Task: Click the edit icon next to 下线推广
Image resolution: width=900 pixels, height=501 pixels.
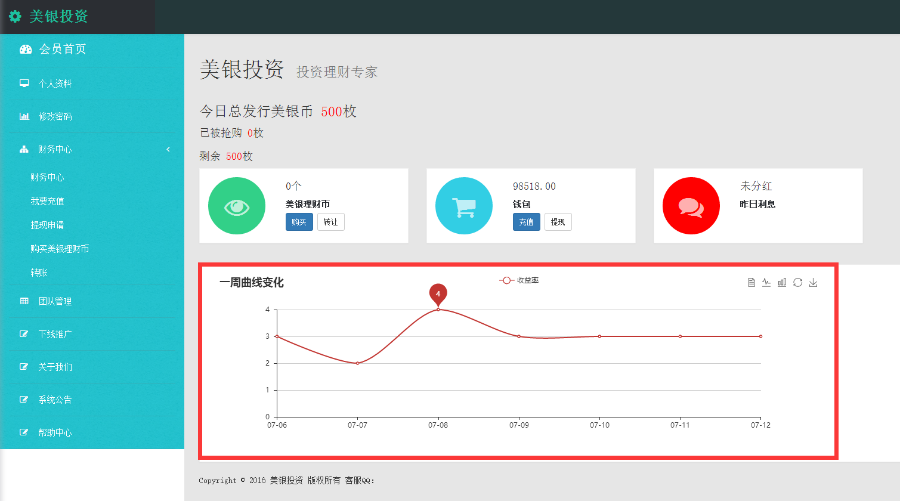Action: tap(24, 333)
